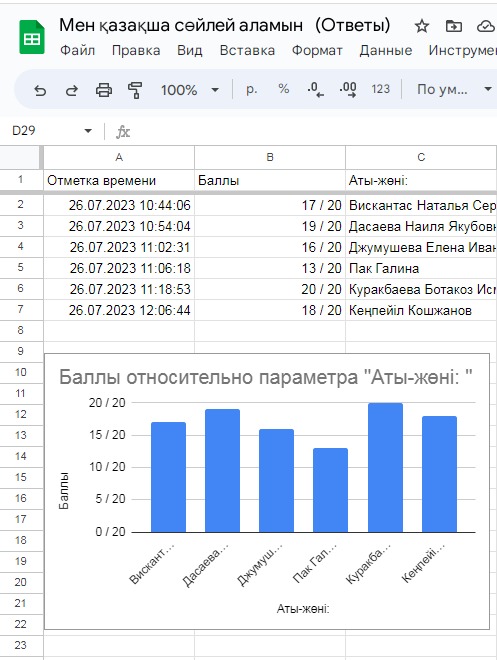Move document using folder icon
Viewport: 497px width, 660px height.
pyautogui.click(x=454, y=27)
